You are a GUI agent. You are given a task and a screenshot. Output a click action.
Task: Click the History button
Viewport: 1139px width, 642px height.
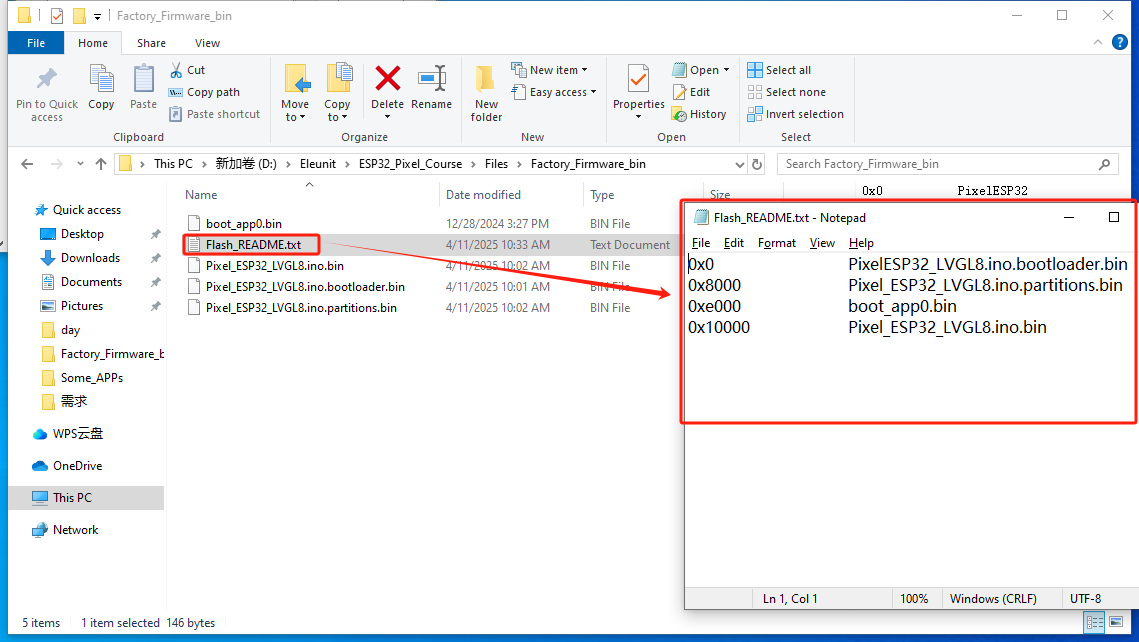699,114
